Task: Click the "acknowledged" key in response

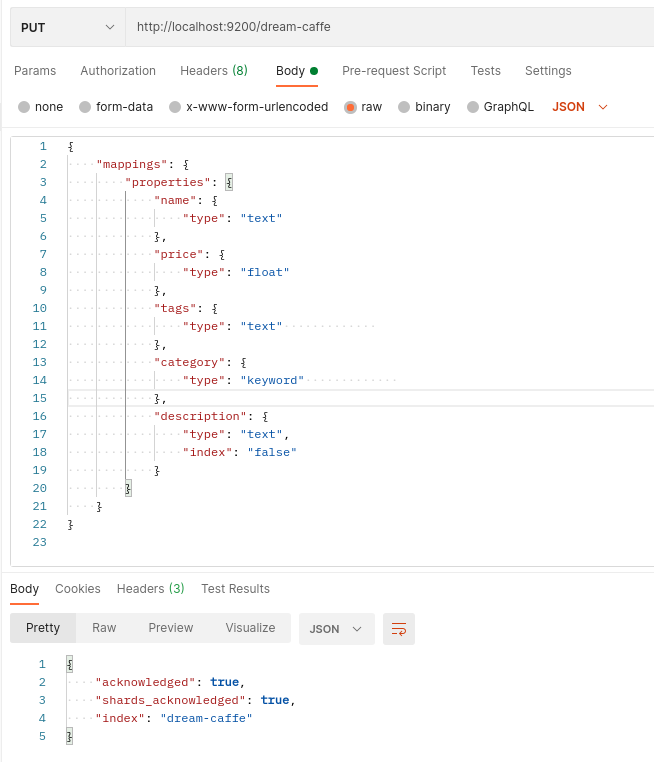Action: click(x=145, y=683)
